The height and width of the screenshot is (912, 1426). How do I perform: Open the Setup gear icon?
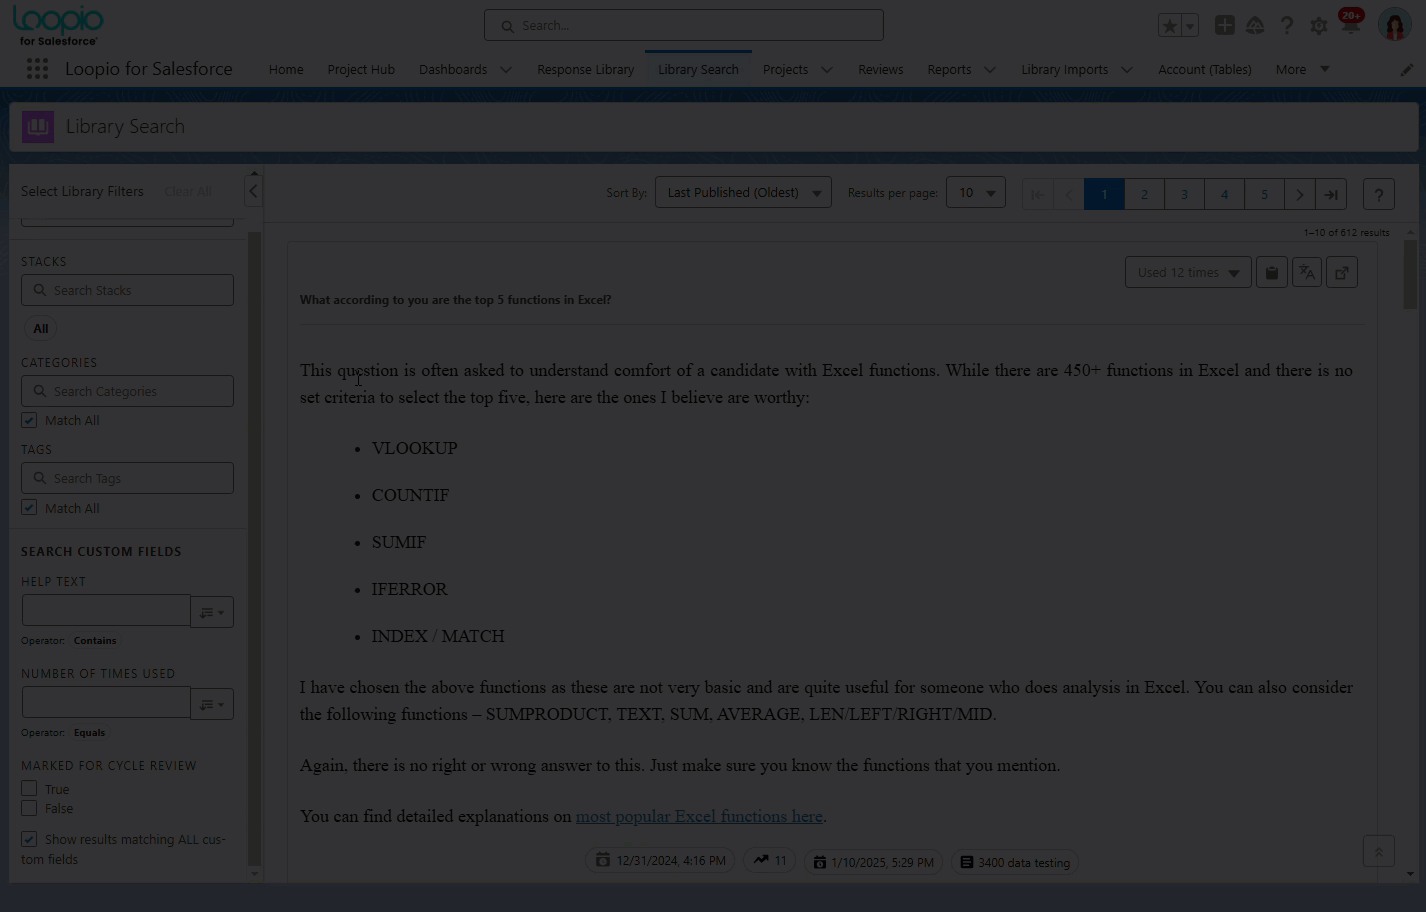pos(1319,26)
